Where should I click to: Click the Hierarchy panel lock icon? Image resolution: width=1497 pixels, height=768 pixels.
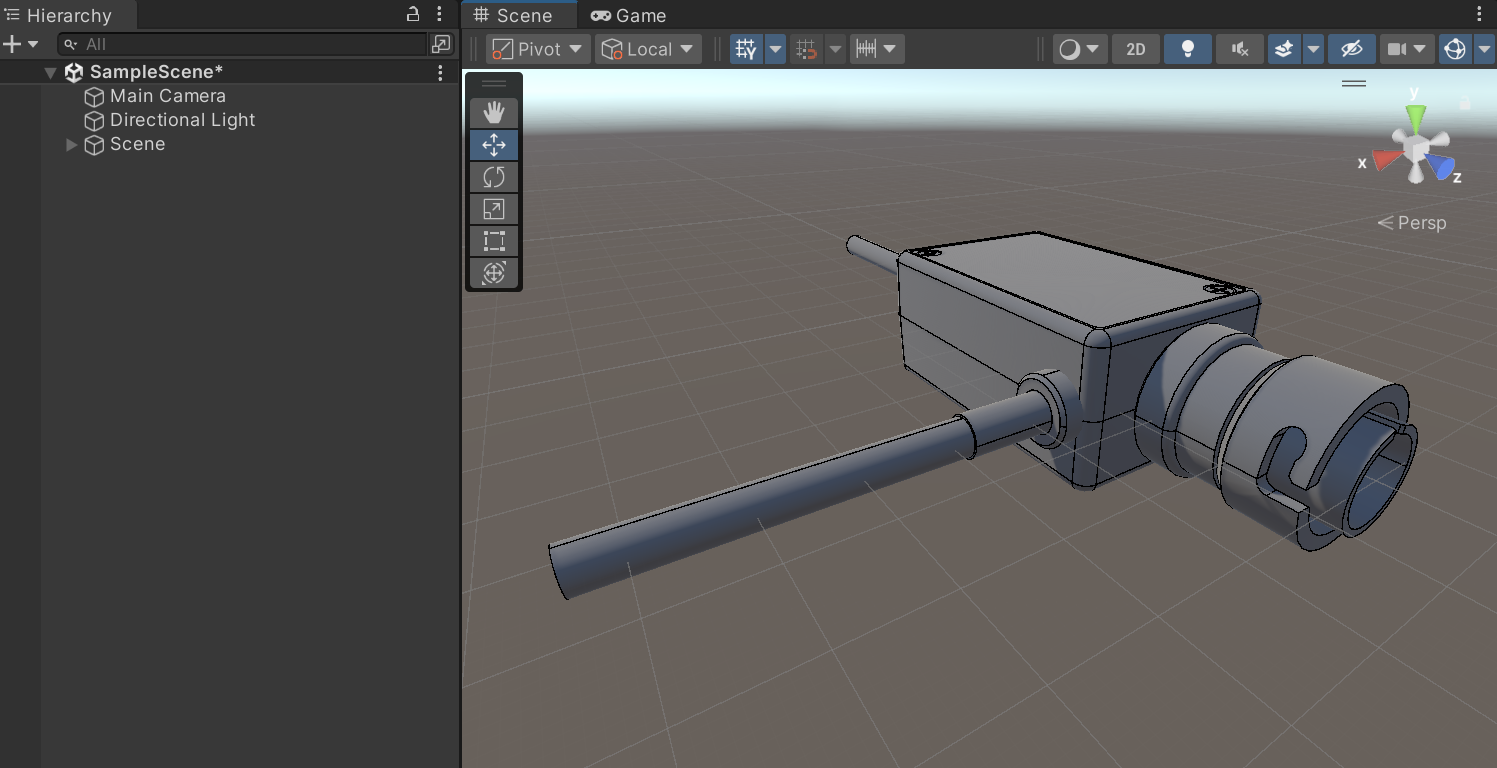(x=413, y=14)
